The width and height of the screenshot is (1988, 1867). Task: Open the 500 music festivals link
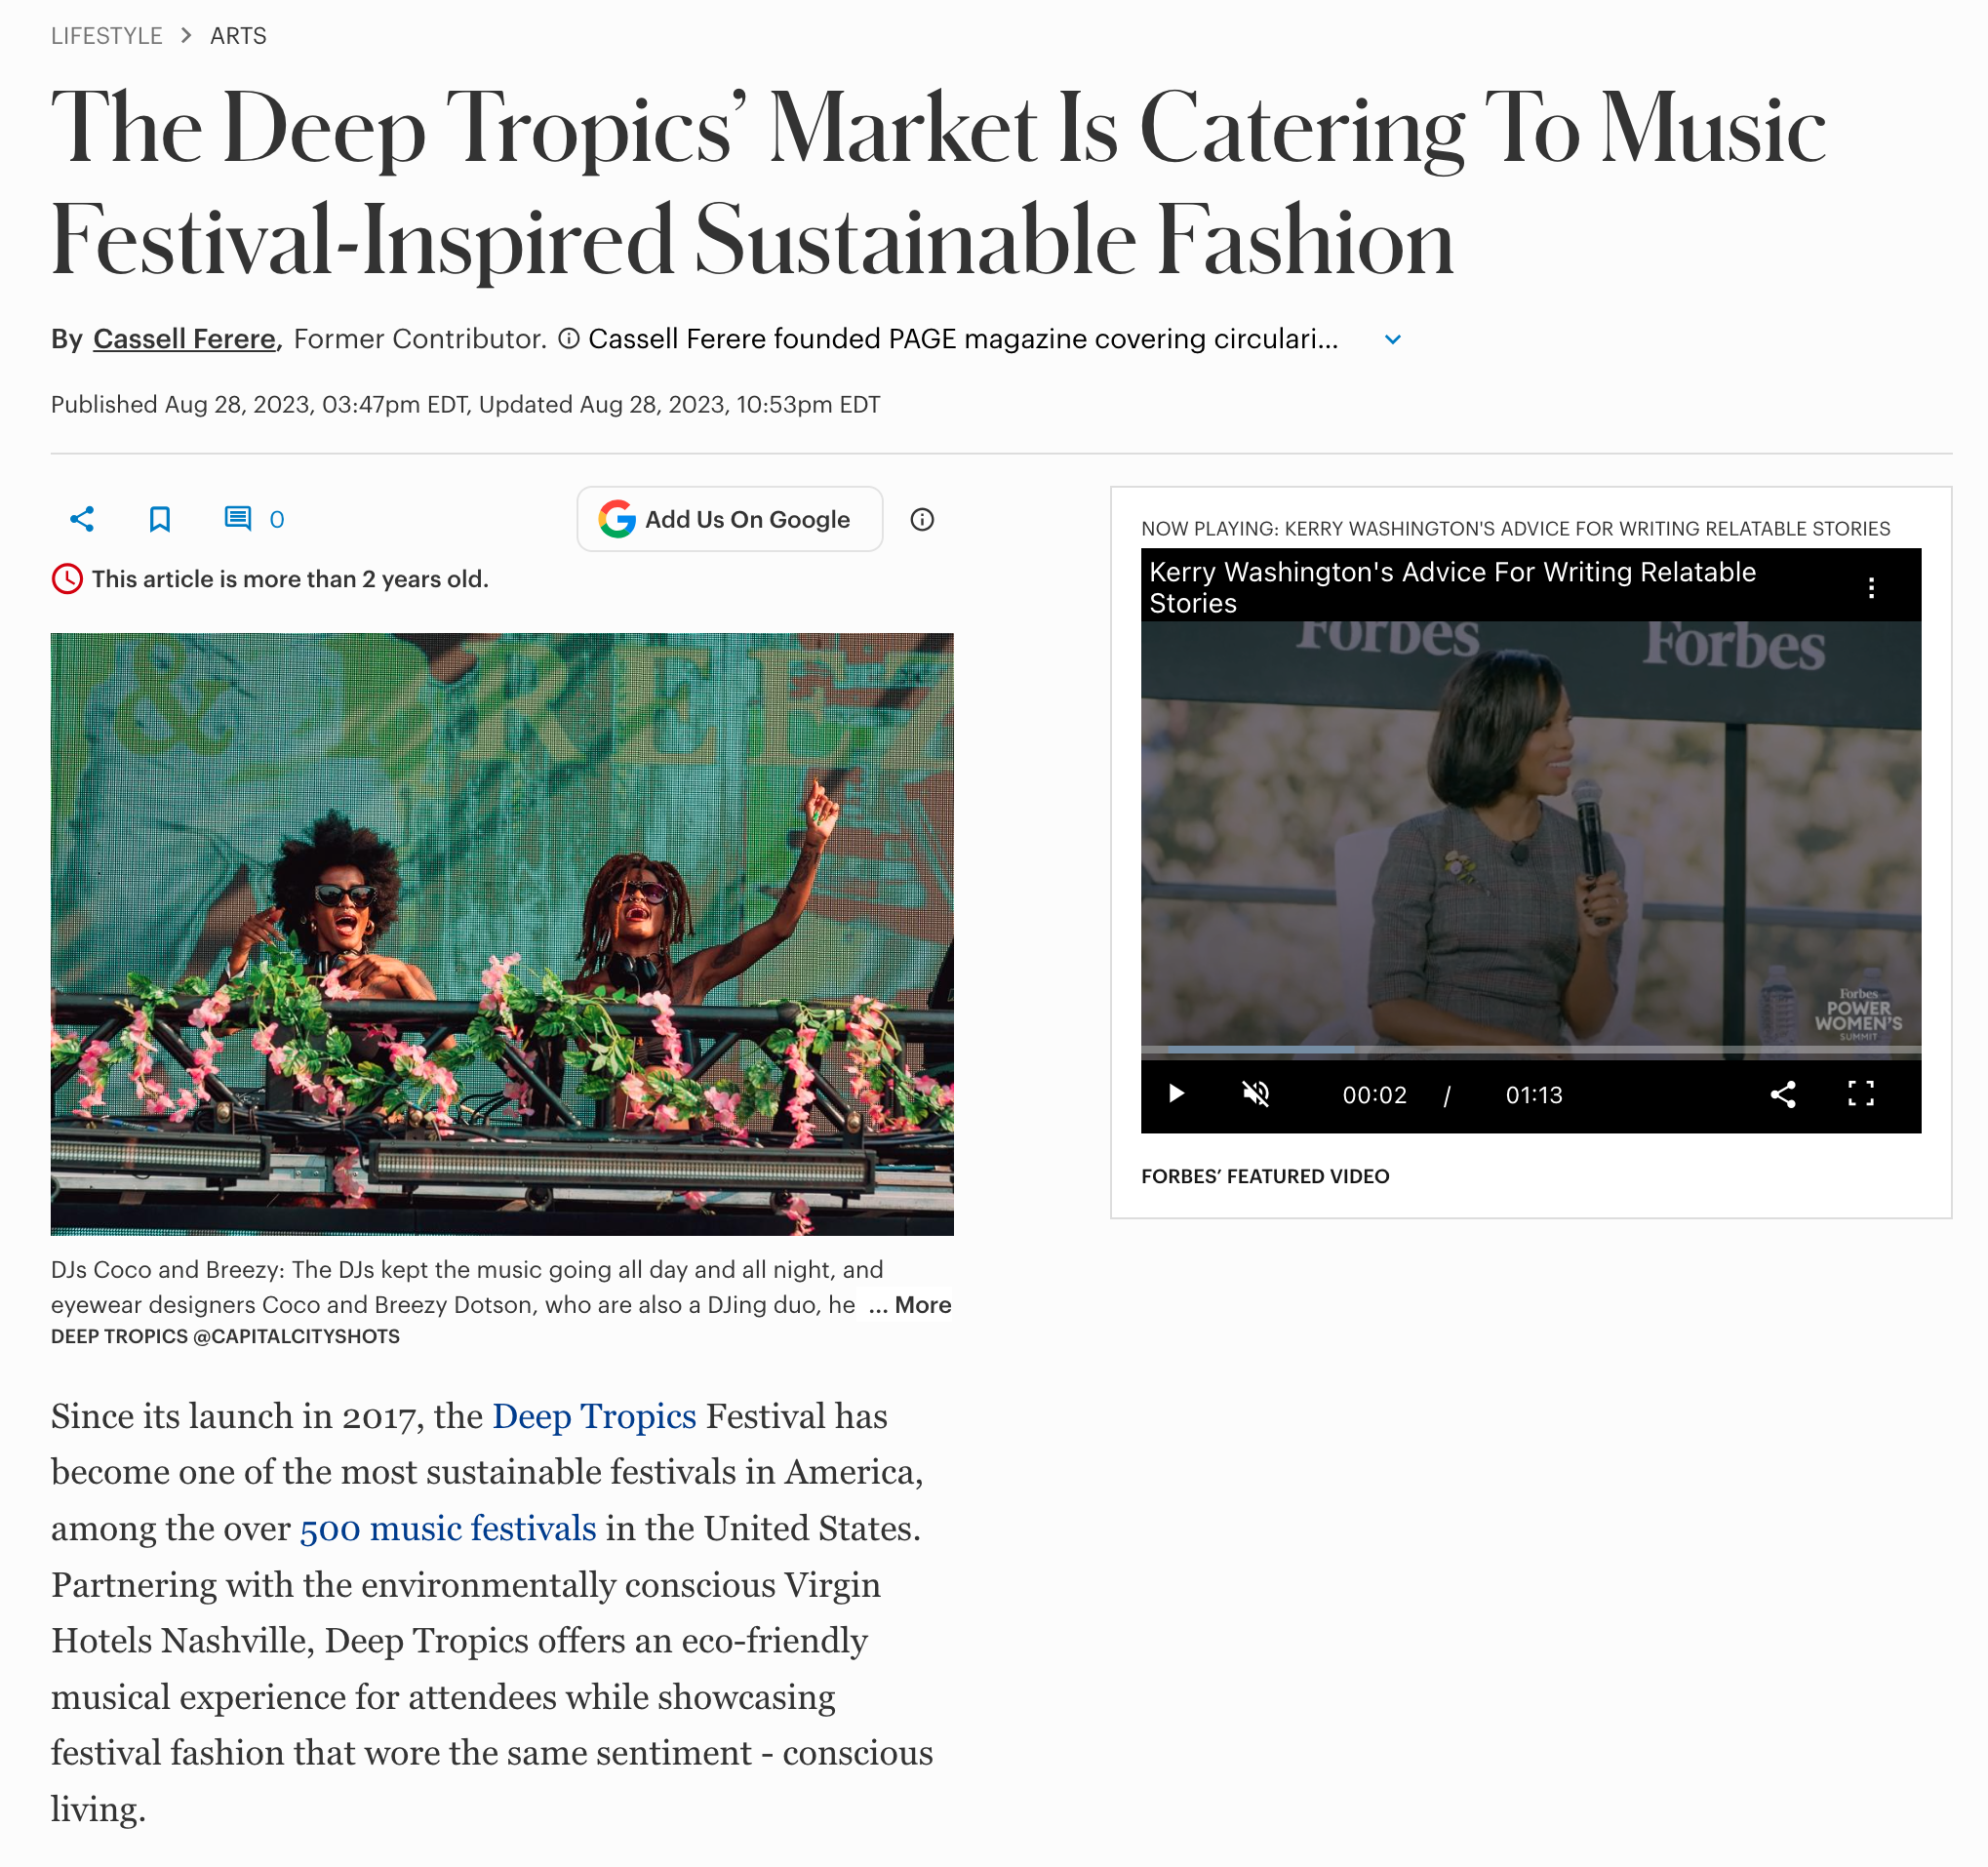[448, 1528]
